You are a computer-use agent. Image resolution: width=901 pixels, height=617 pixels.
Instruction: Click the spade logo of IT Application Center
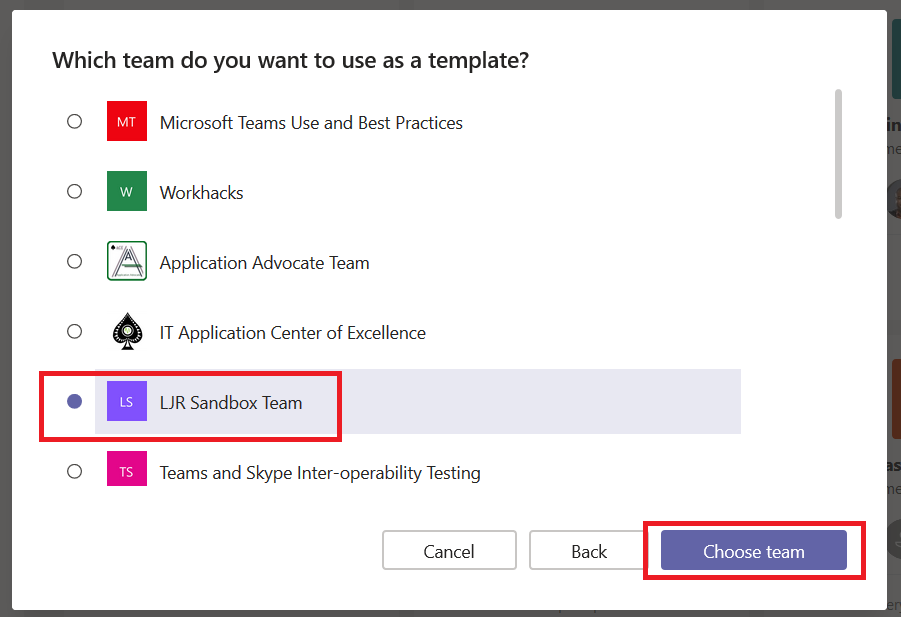point(127,331)
